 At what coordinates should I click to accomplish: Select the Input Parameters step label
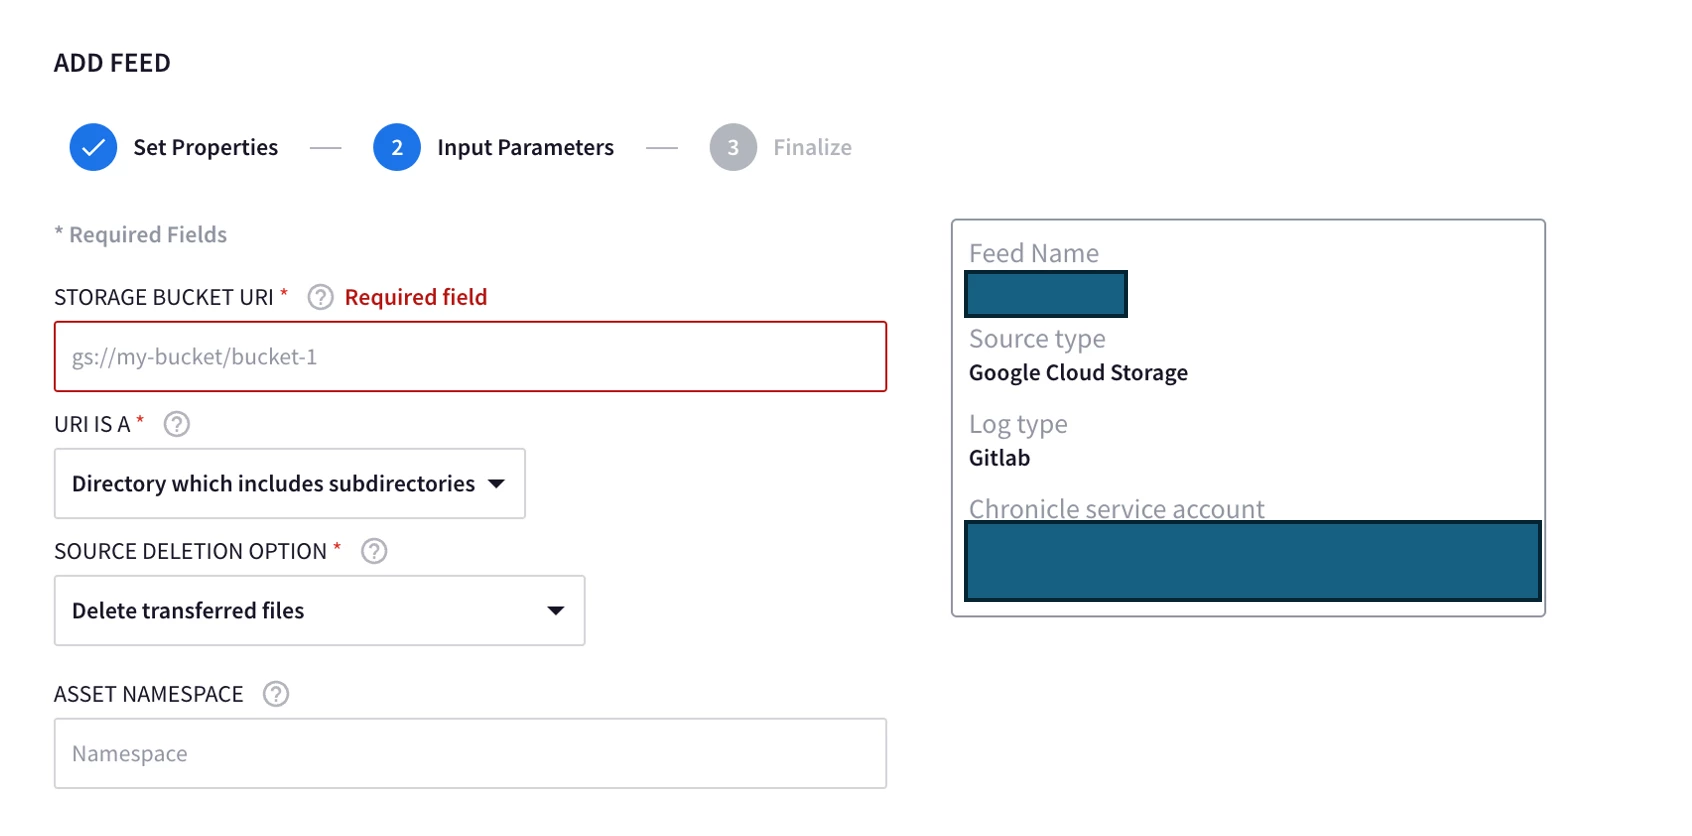point(525,147)
